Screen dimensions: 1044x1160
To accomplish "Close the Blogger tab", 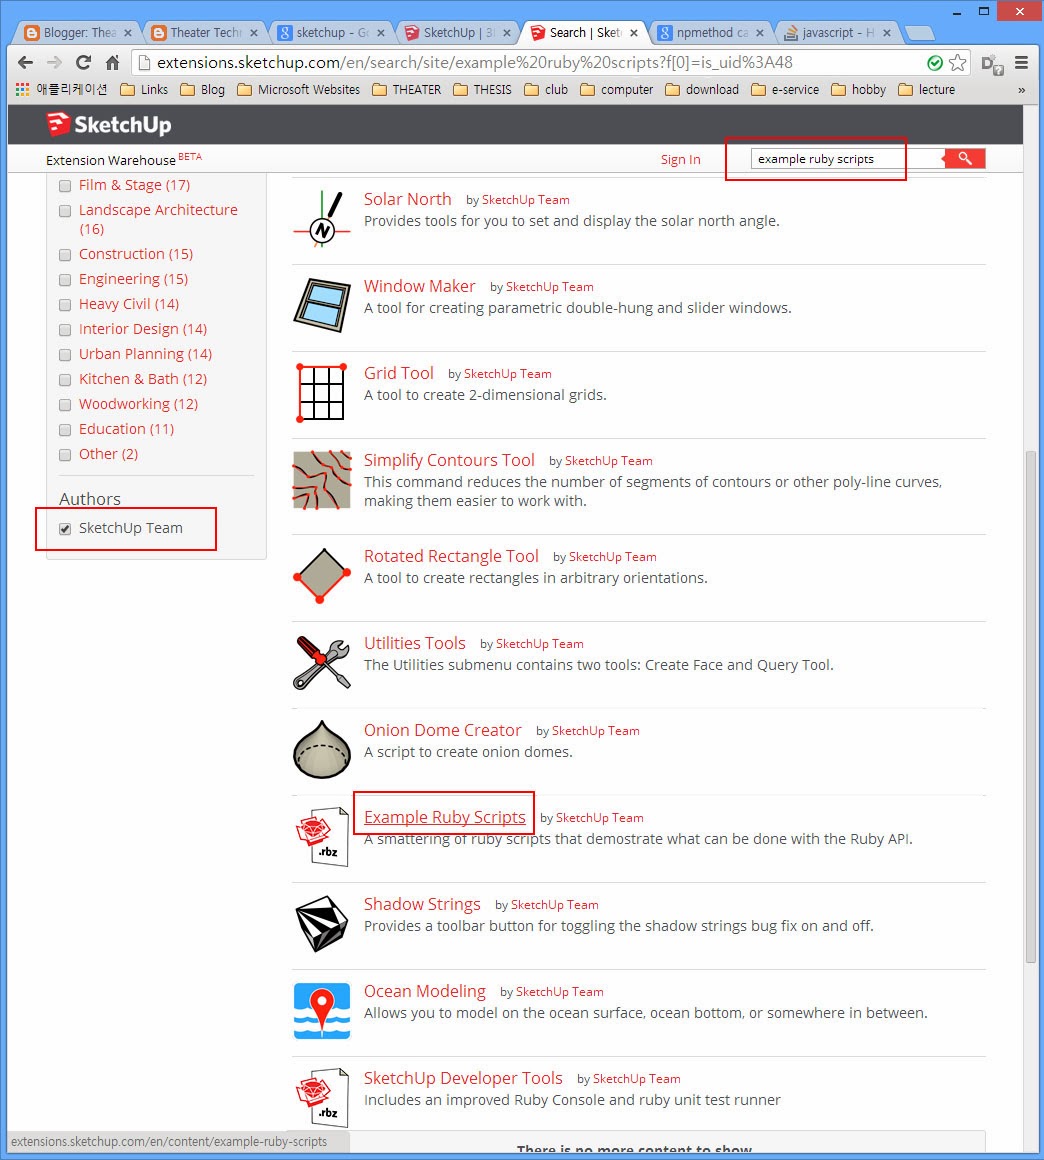I will [x=128, y=33].
